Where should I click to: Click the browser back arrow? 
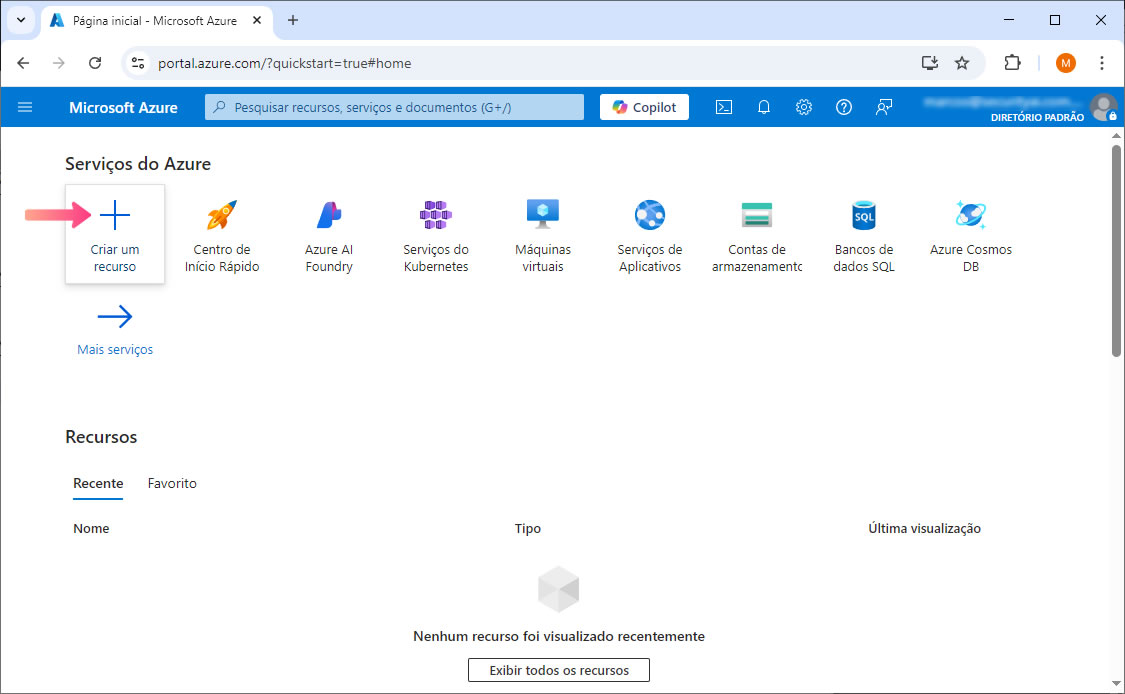coord(23,63)
